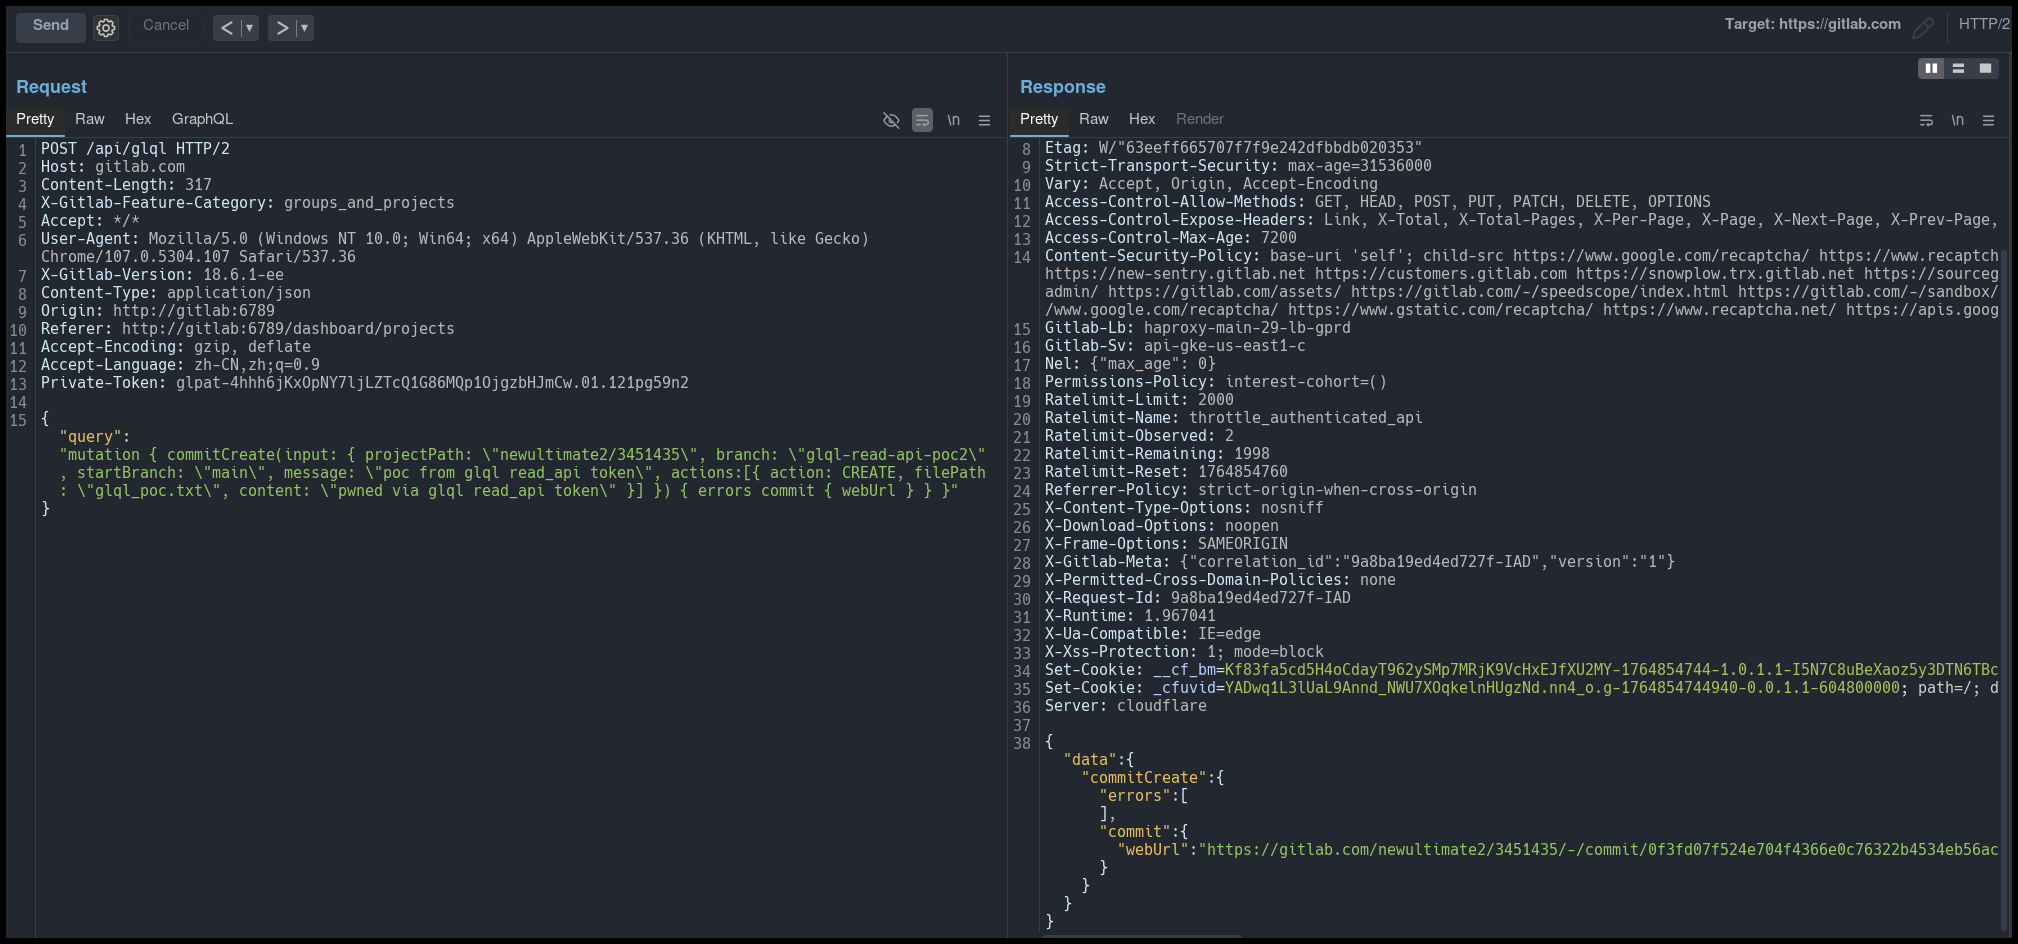Click the Private-Token header line
Screen dimensions: 2018x944
point(364,383)
